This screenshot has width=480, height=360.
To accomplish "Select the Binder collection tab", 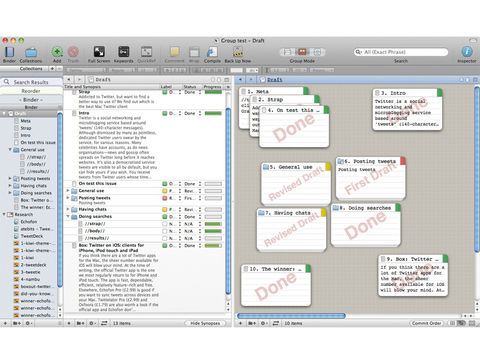I will click(31, 100).
